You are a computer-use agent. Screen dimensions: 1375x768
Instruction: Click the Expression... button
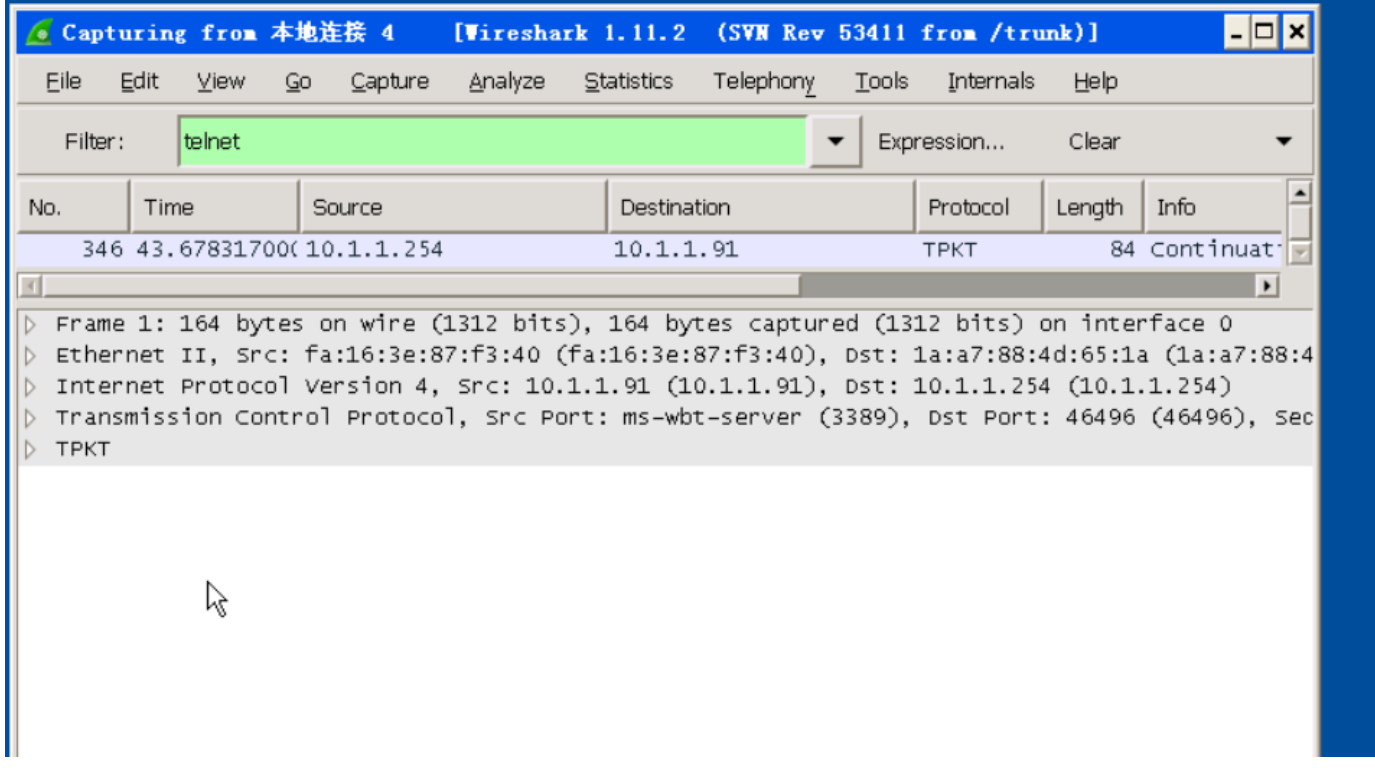click(x=941, y=142)
